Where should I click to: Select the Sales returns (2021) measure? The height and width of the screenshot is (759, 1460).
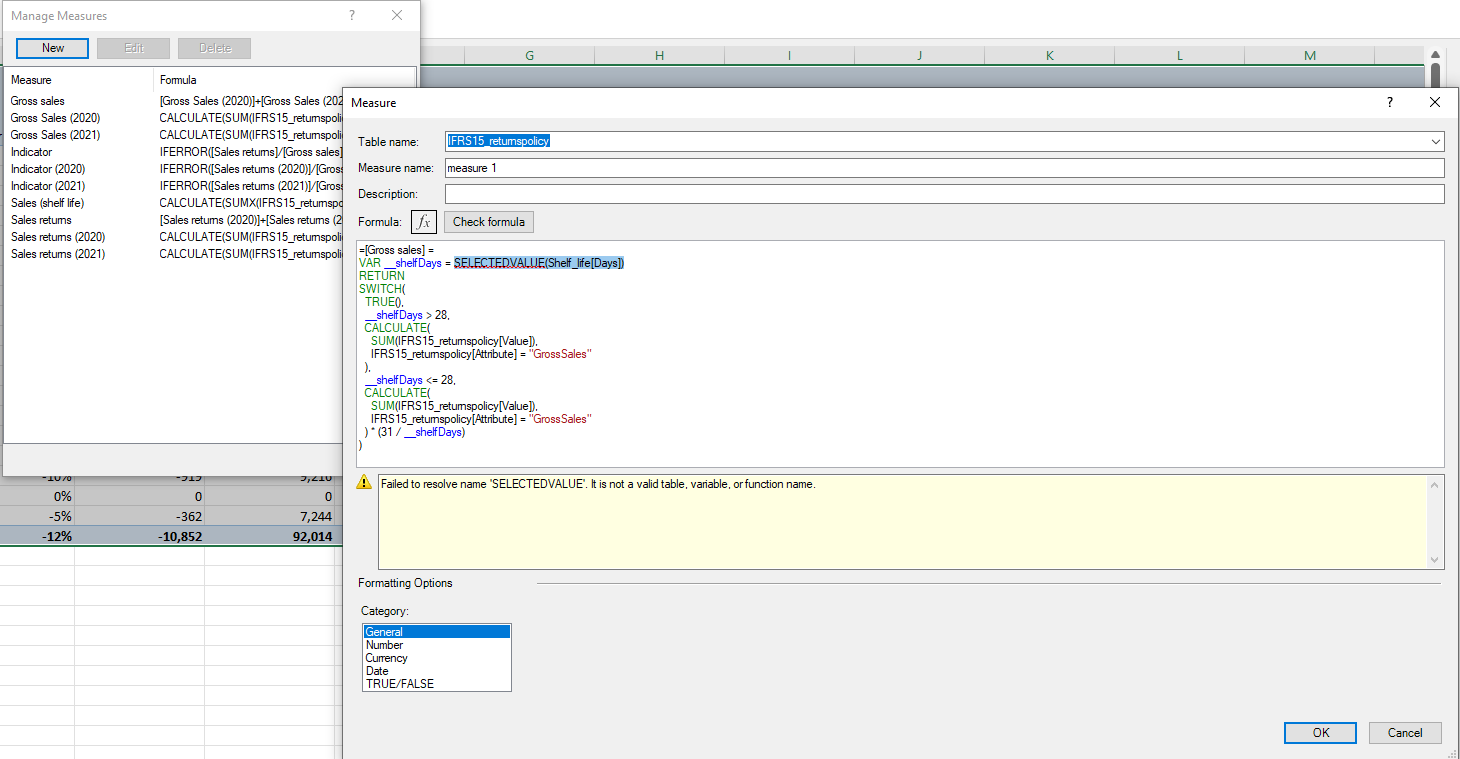pos(174,254)
